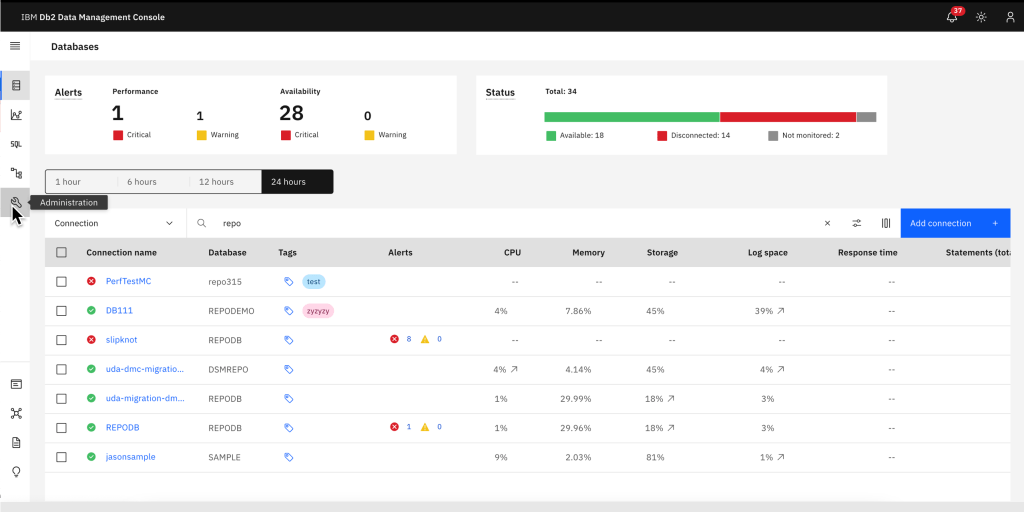Click the red Disconnected segment in status bar

[787, 117]
